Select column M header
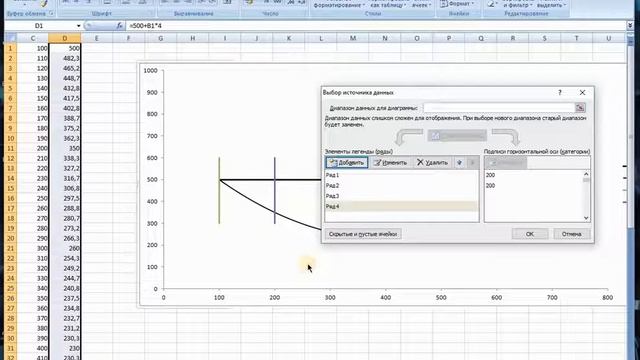Viewport: 640px width, 360px height. point(353,38)
